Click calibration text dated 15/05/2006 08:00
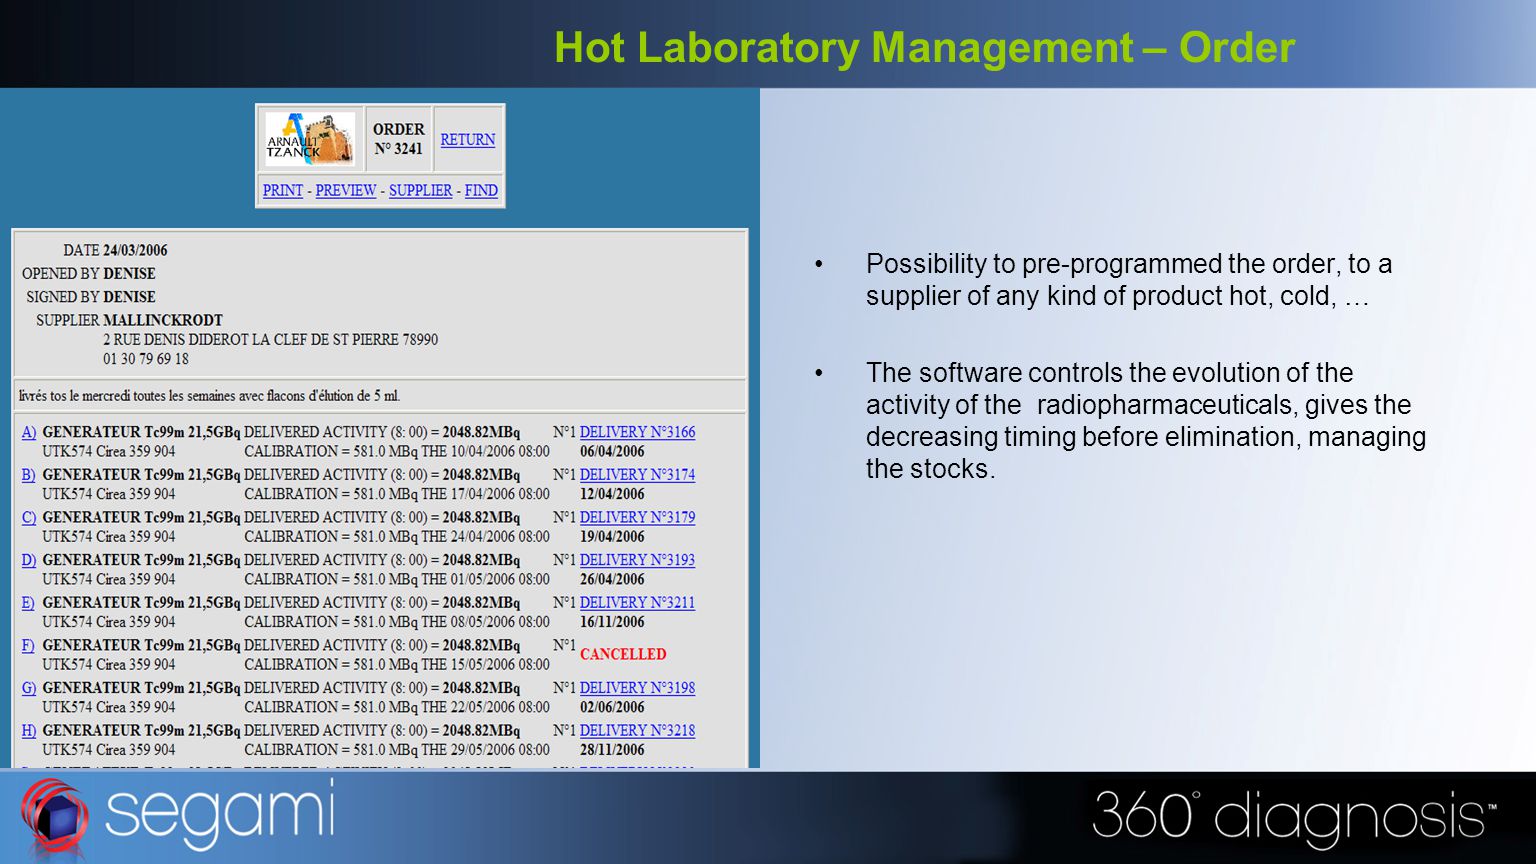The height and width of the screenshot is (864, 1536). (x=397, y=664)
